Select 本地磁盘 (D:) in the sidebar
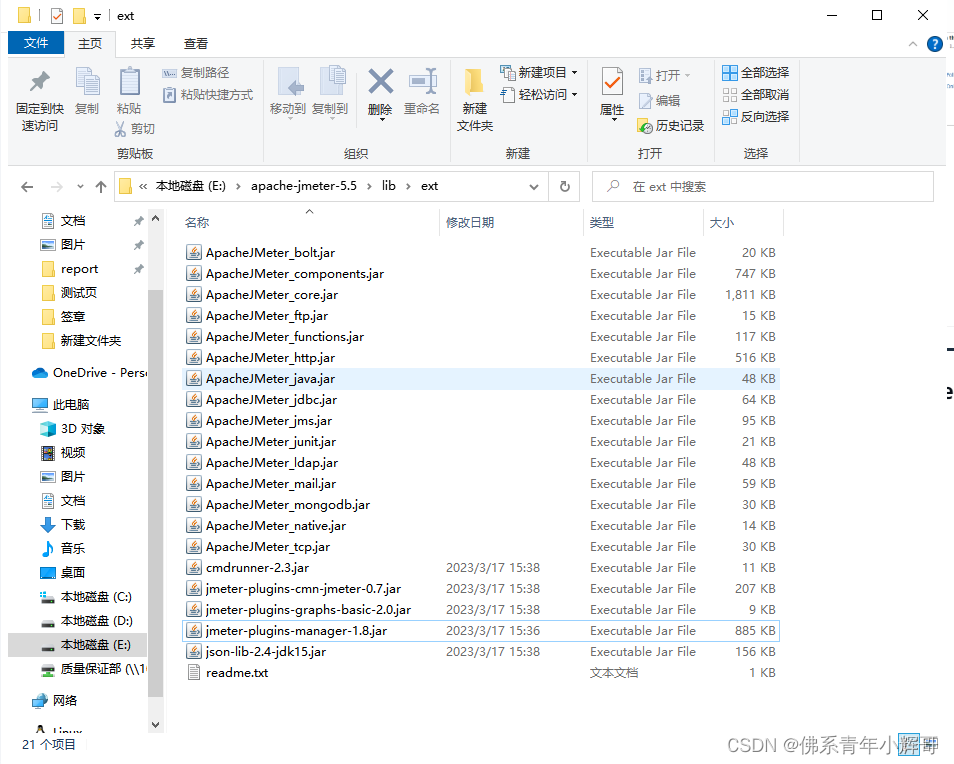Screen dimensions: 954x764 click(x=86, y=621)
